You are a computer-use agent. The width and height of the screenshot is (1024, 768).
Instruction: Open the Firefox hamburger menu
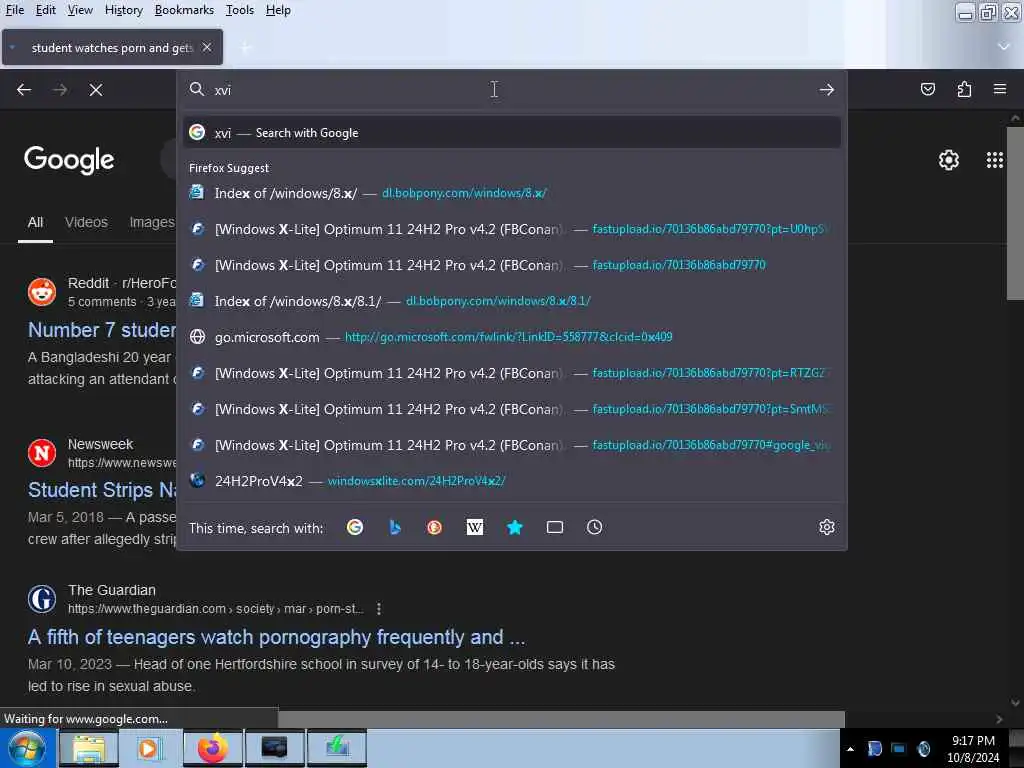(x=1000, y=89)
